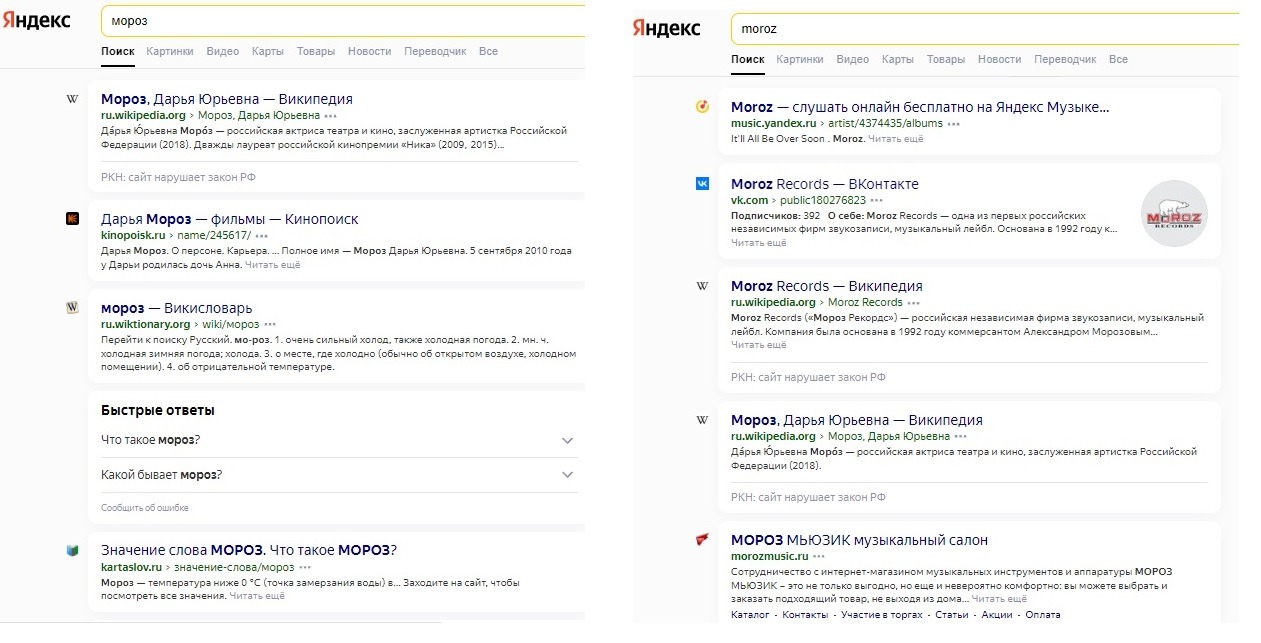Open three-dot menu next to ru.wiktionary.org path
The width and height of the screenshot is (1261, 643).
[x=271, y=325]
